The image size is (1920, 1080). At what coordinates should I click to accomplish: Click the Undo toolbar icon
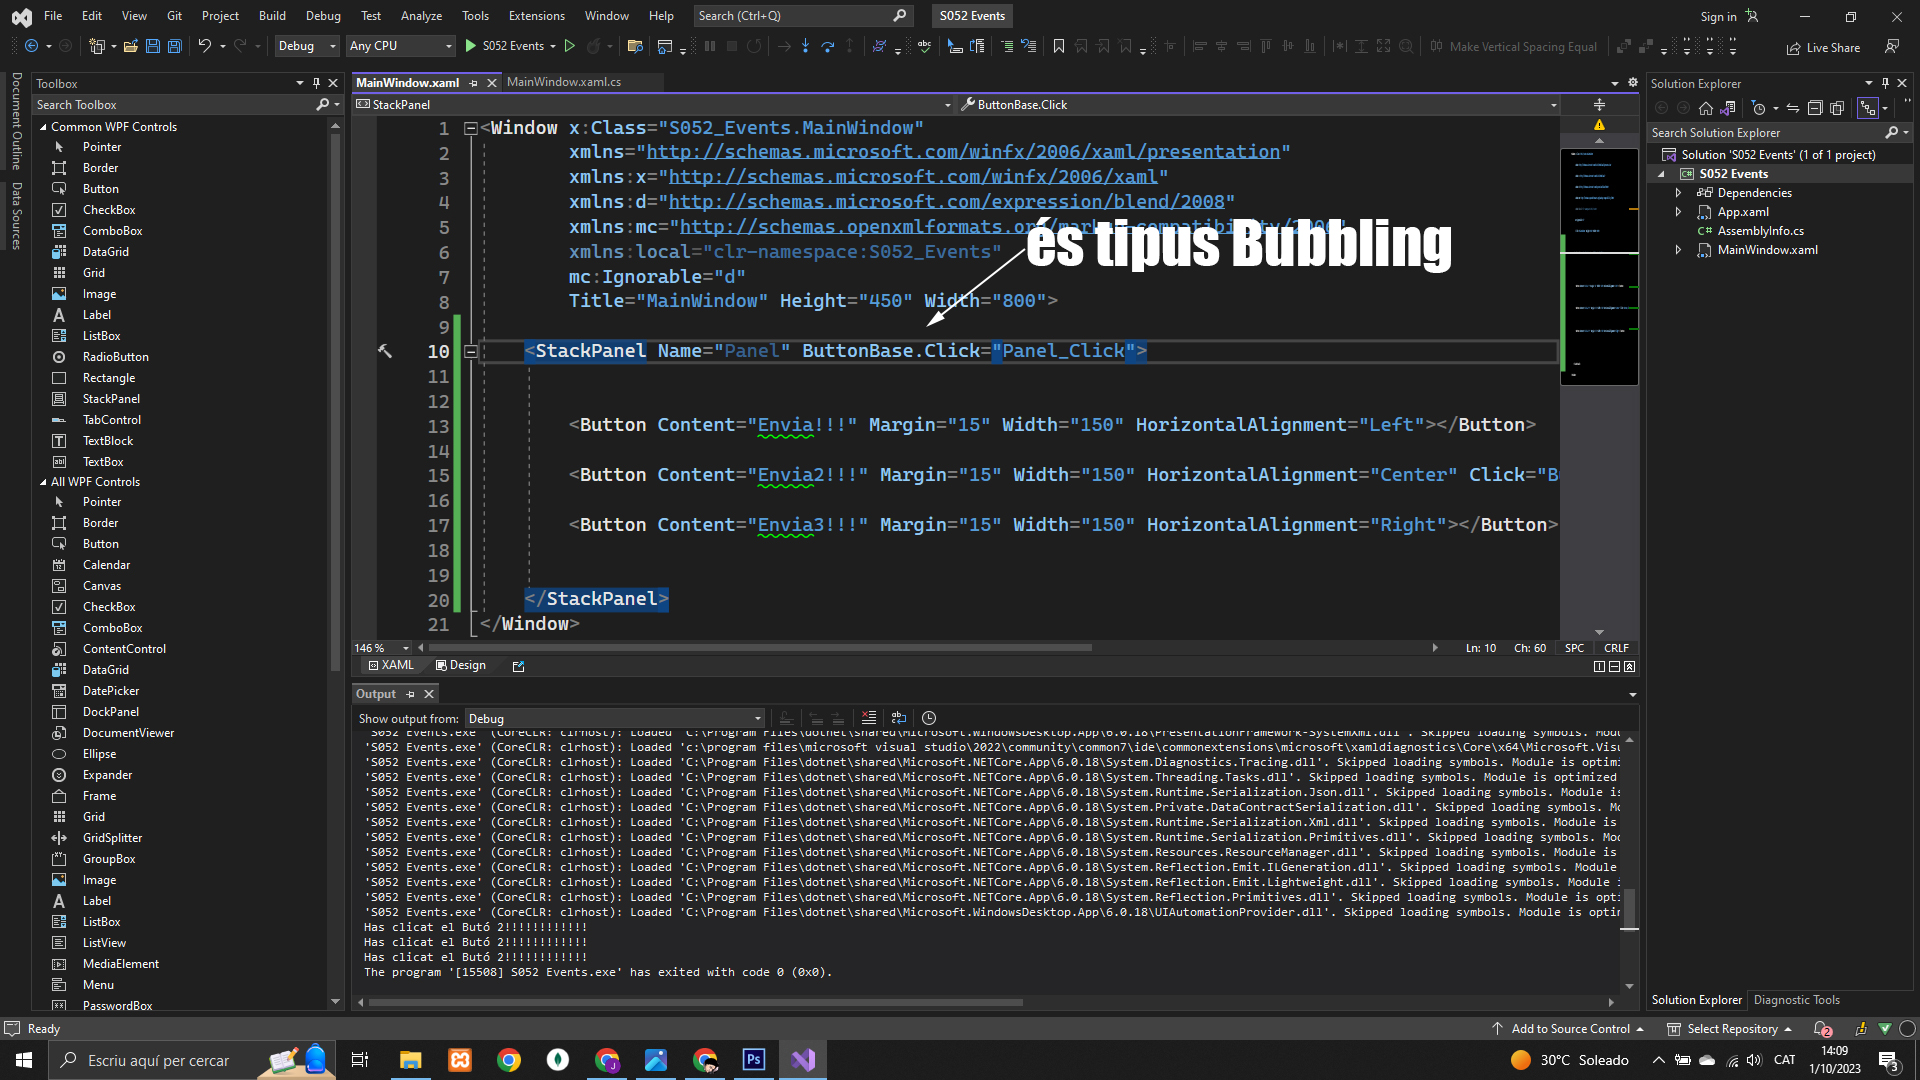tap(204, 46)
